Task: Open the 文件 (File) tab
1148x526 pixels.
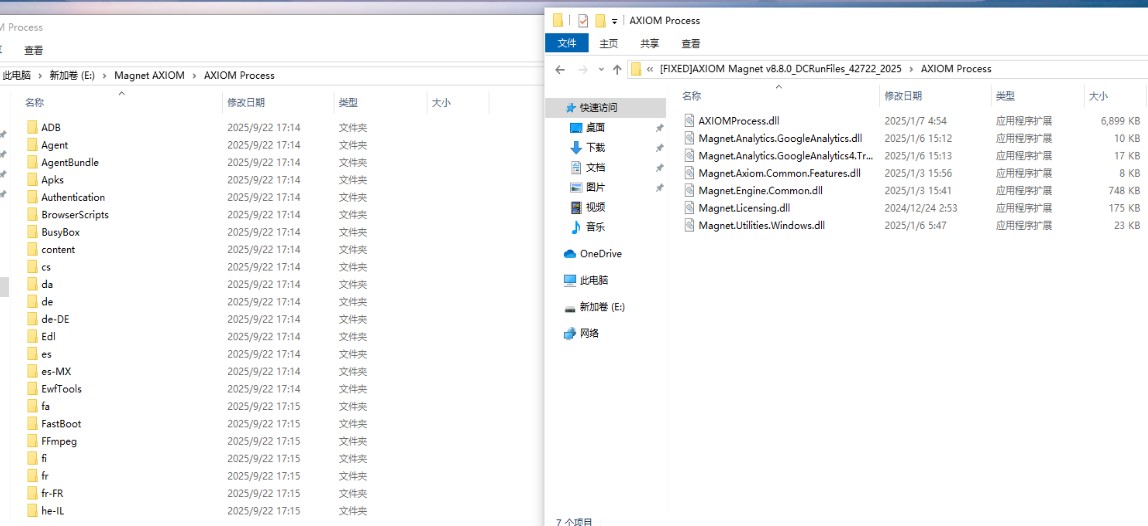Action: (567, 43)
